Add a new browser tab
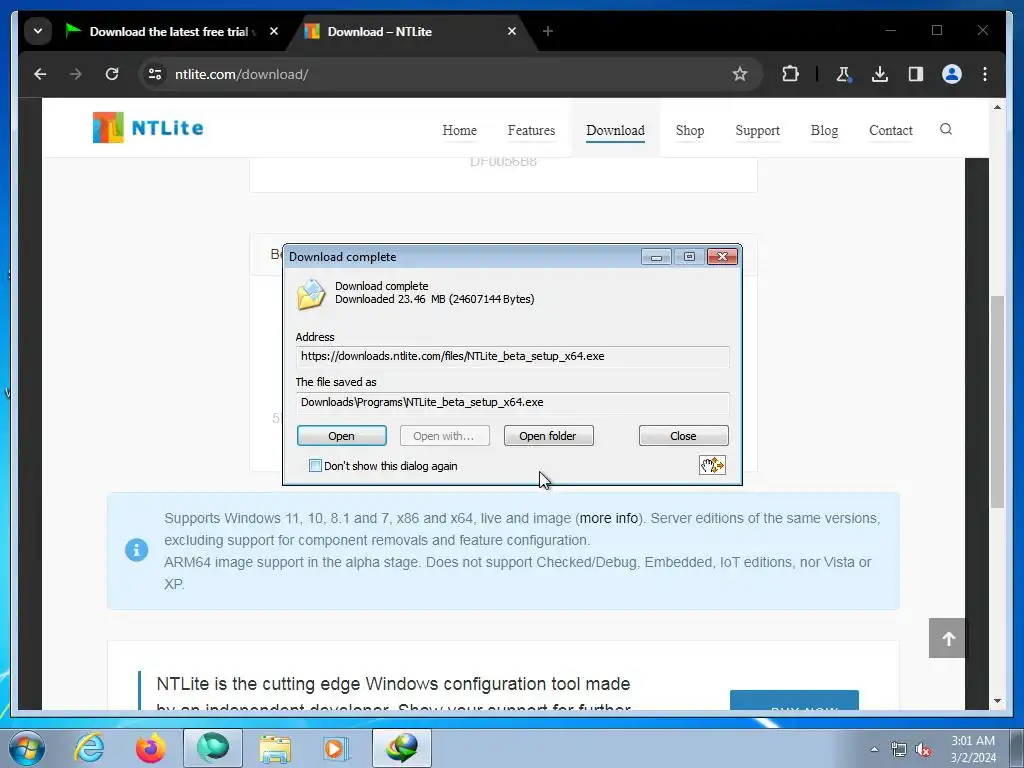Viewport: 1024px width, 768px height. [548, 31]
